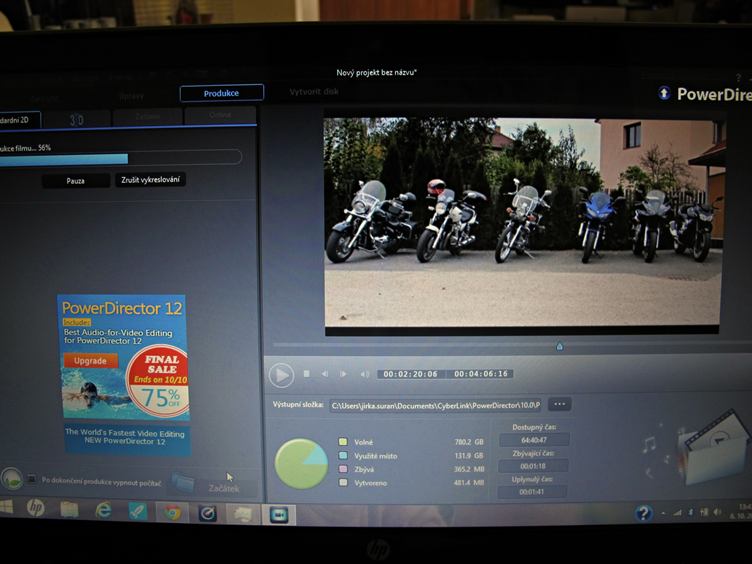Click the Uplynulý čas value 00:01:41

click(x=532, y=492)
